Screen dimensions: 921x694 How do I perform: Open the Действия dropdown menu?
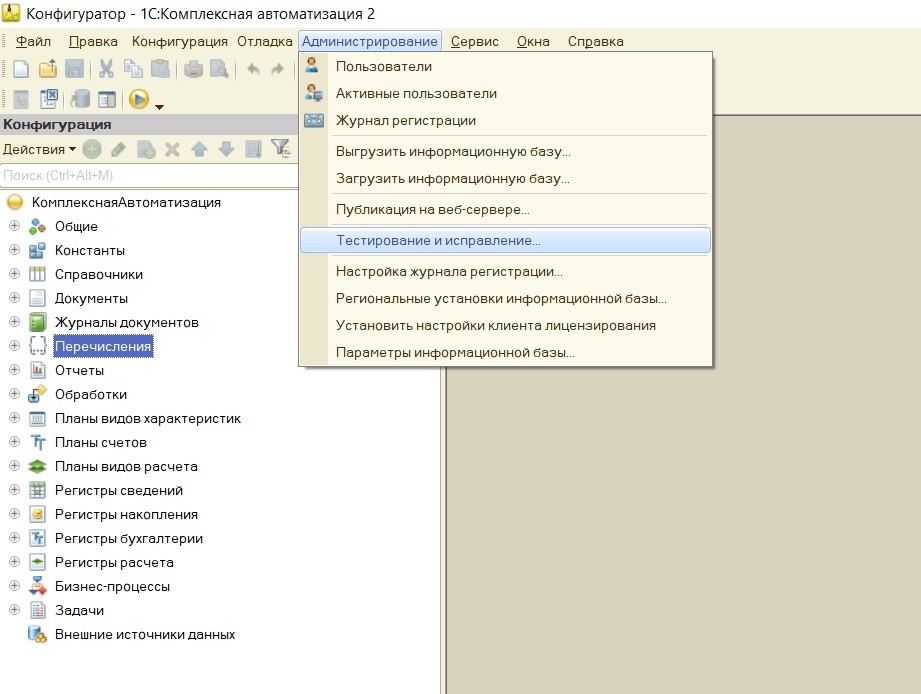click(x=39, y=149)
